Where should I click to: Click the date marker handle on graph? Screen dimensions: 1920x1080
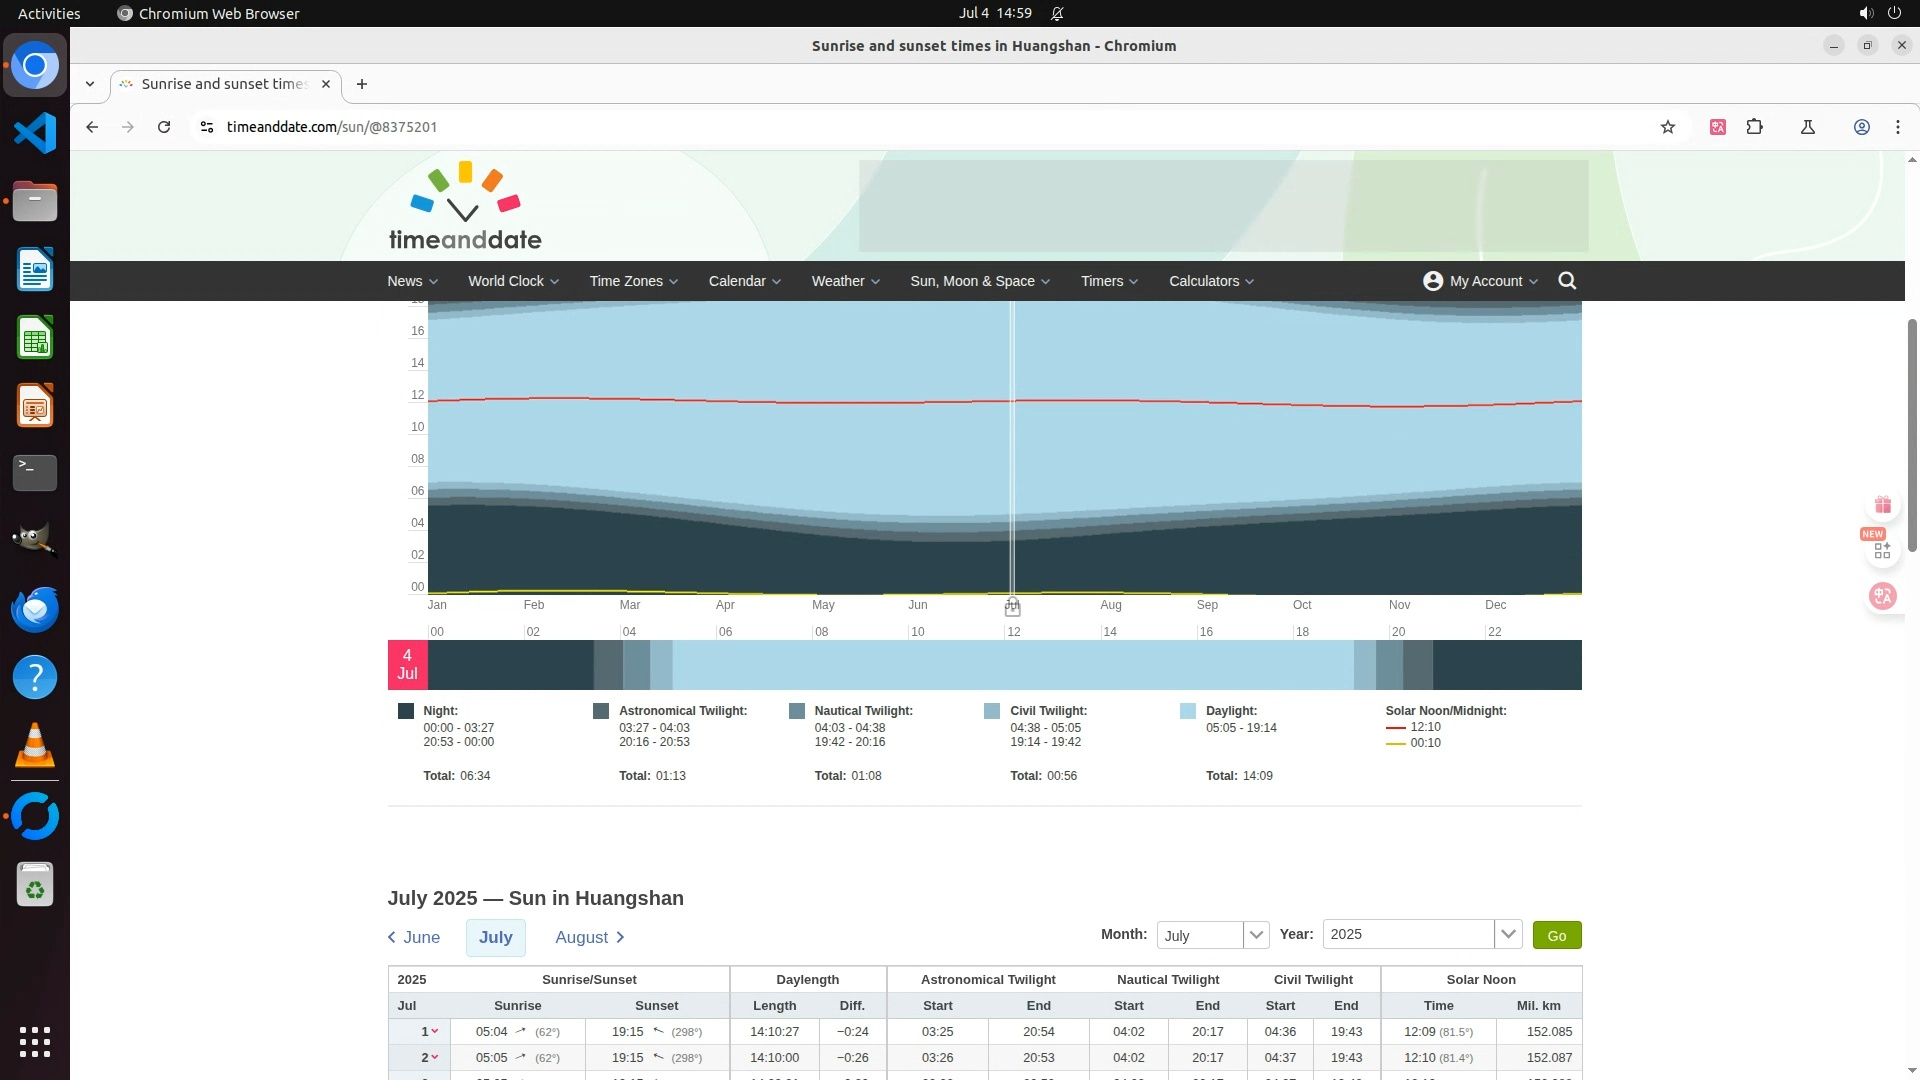point(1012,607)
